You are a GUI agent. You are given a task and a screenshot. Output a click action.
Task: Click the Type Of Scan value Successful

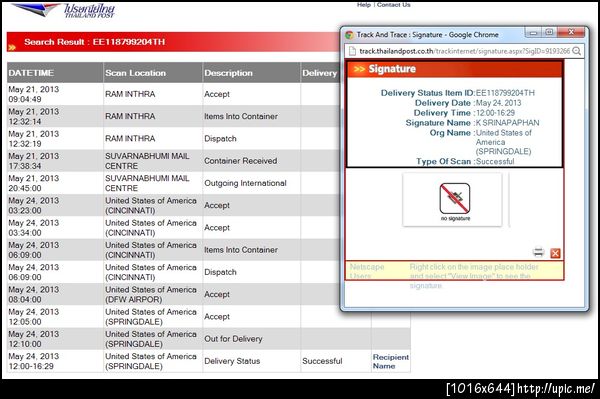tap(495, 161)
